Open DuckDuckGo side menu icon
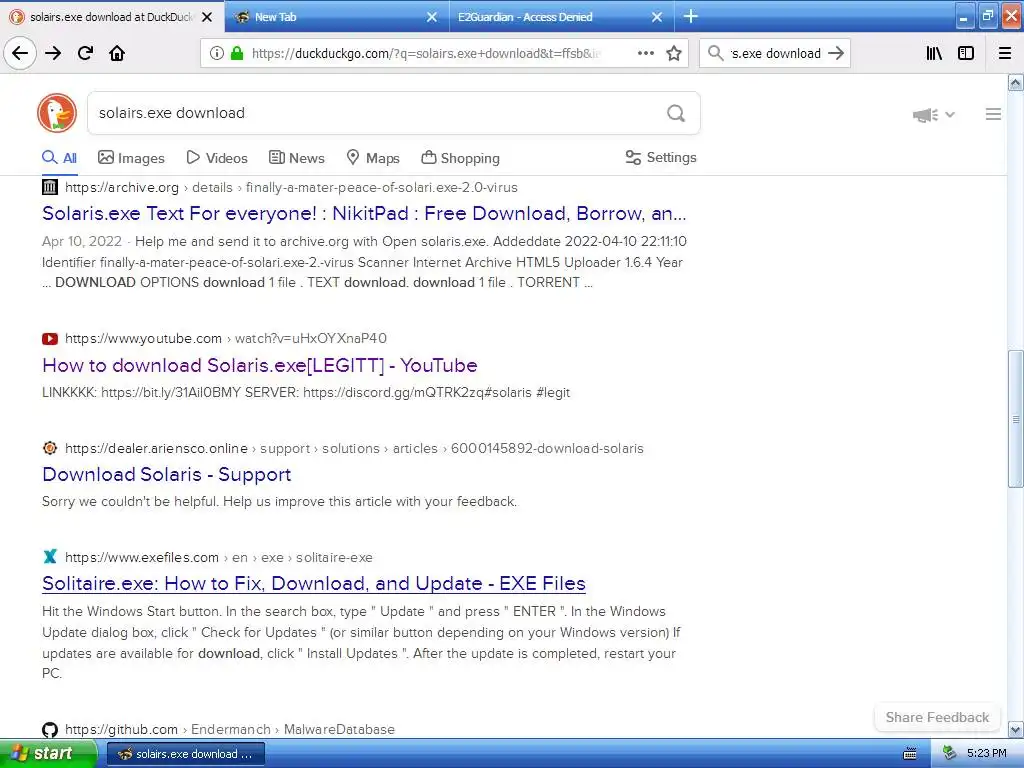The height and width of the screenshot is (768, 1024). tap(993, 114)
